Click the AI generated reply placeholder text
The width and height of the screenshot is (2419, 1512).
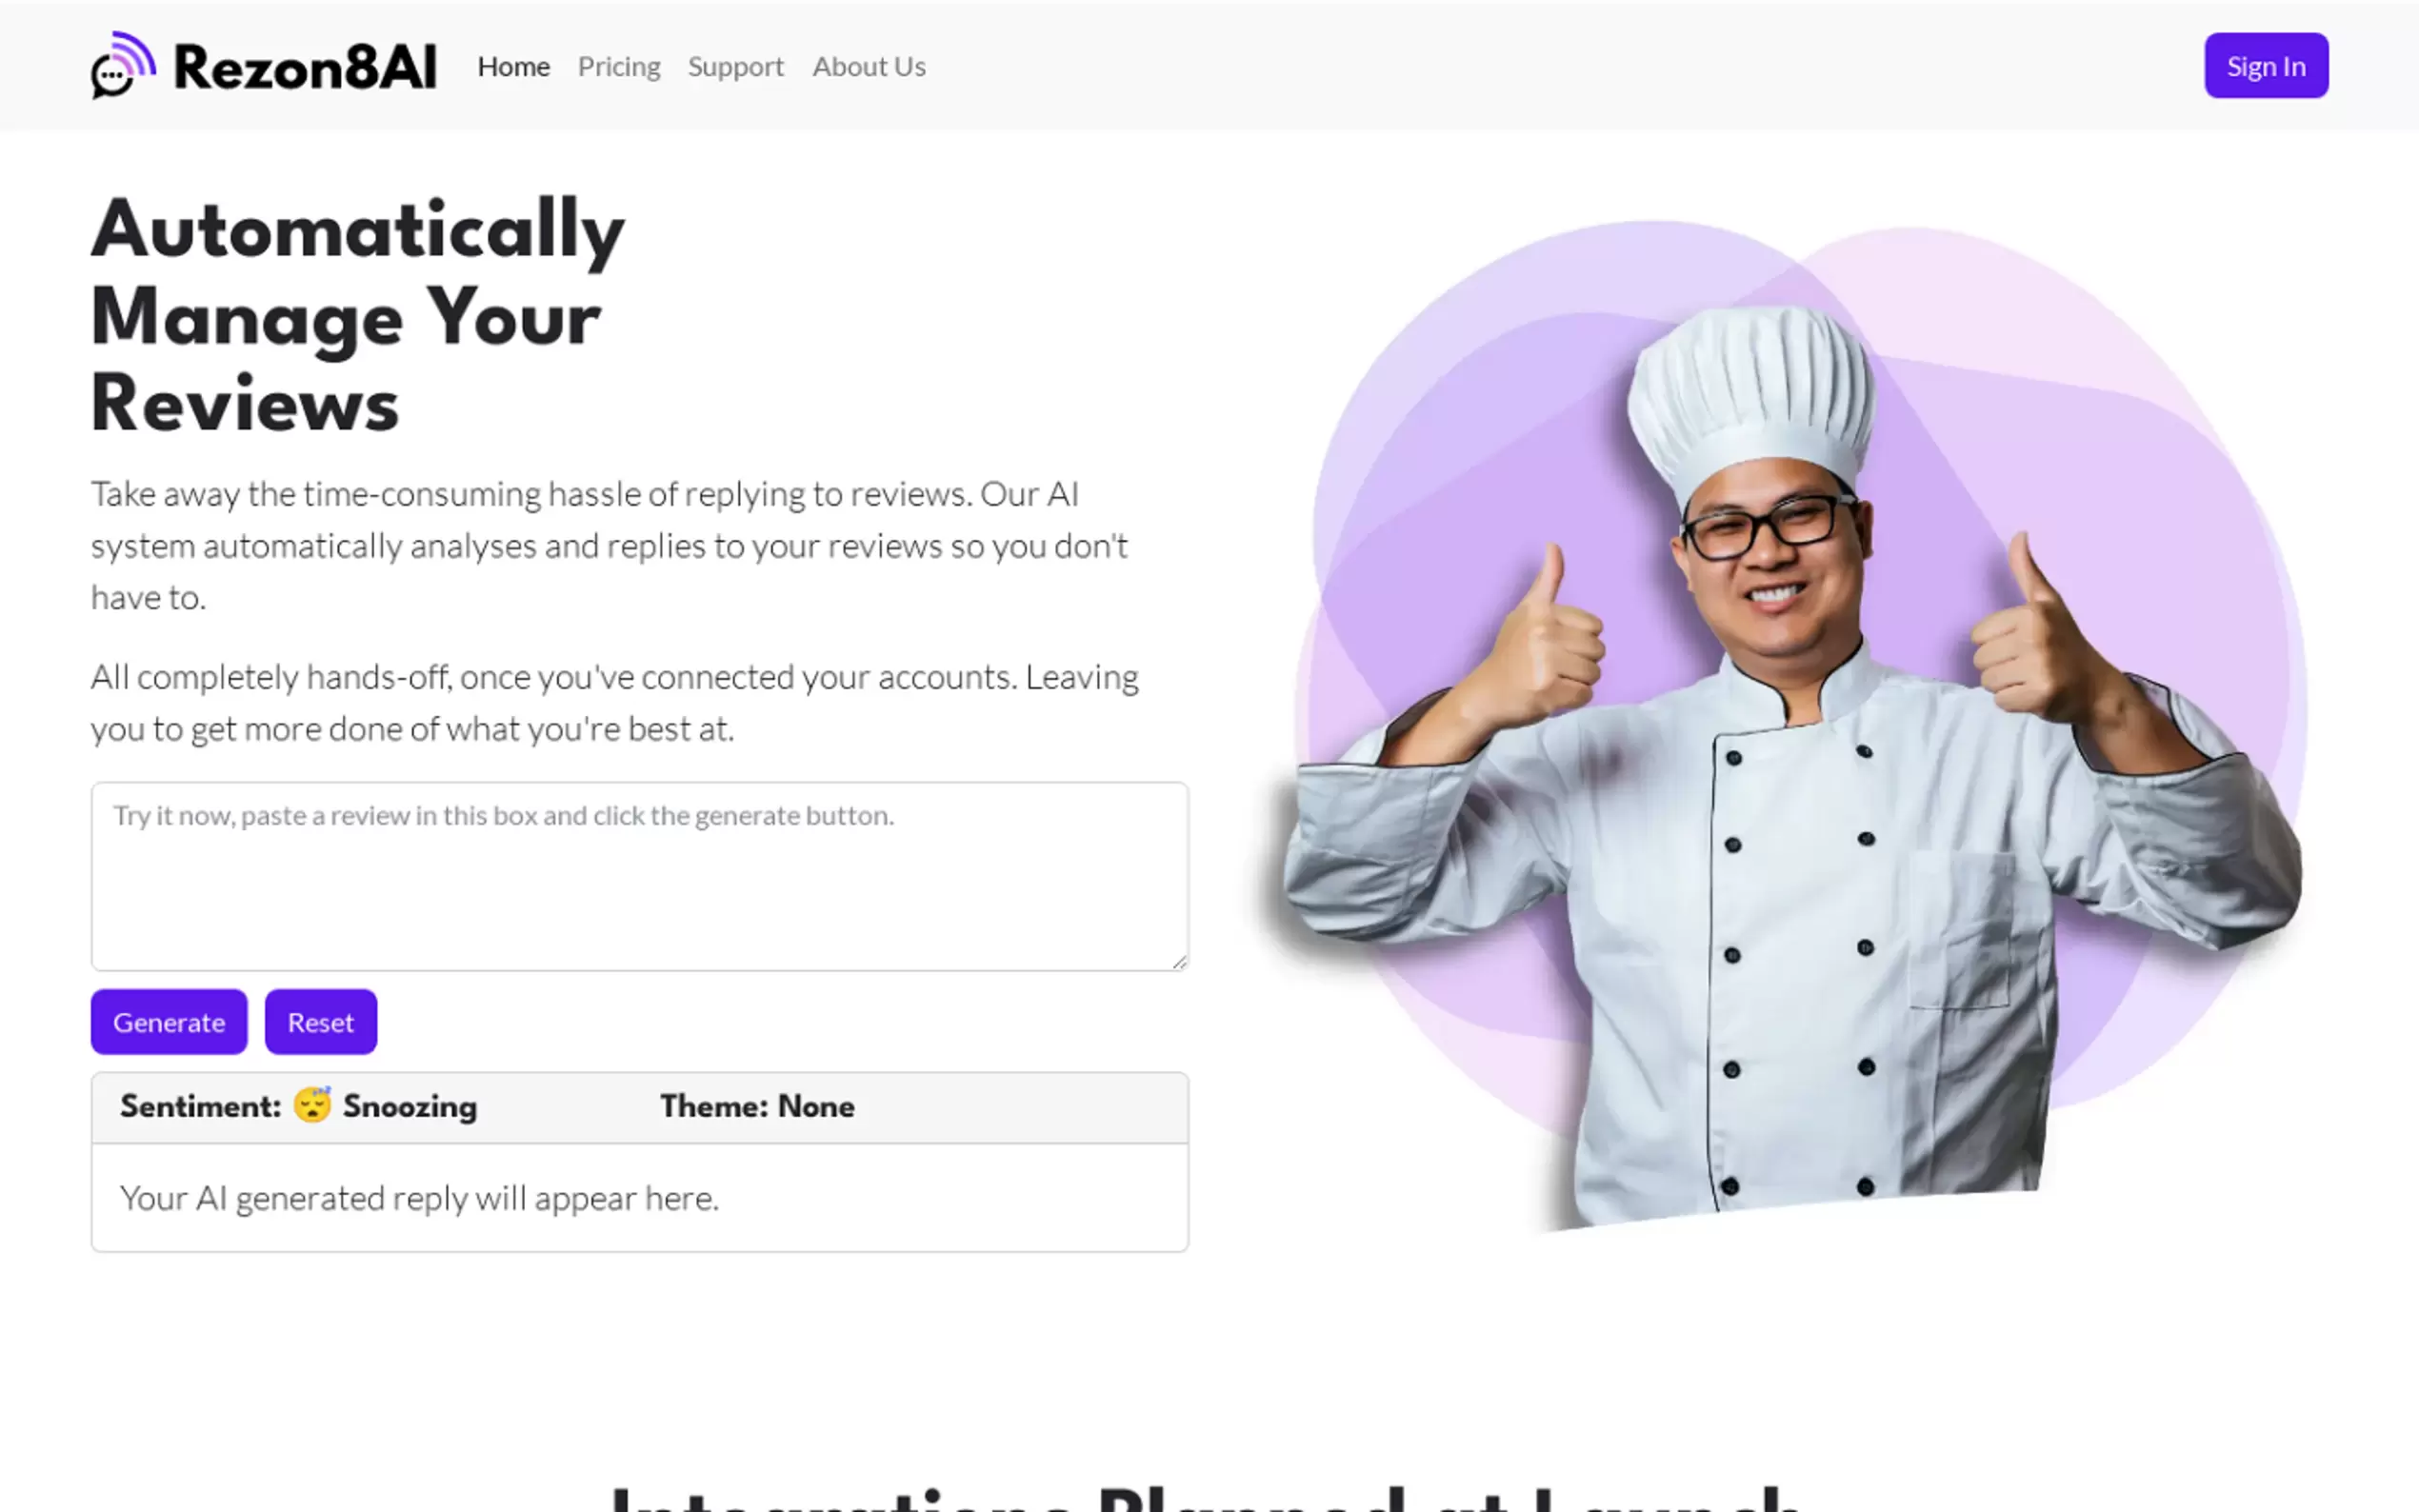(420, 1198)
